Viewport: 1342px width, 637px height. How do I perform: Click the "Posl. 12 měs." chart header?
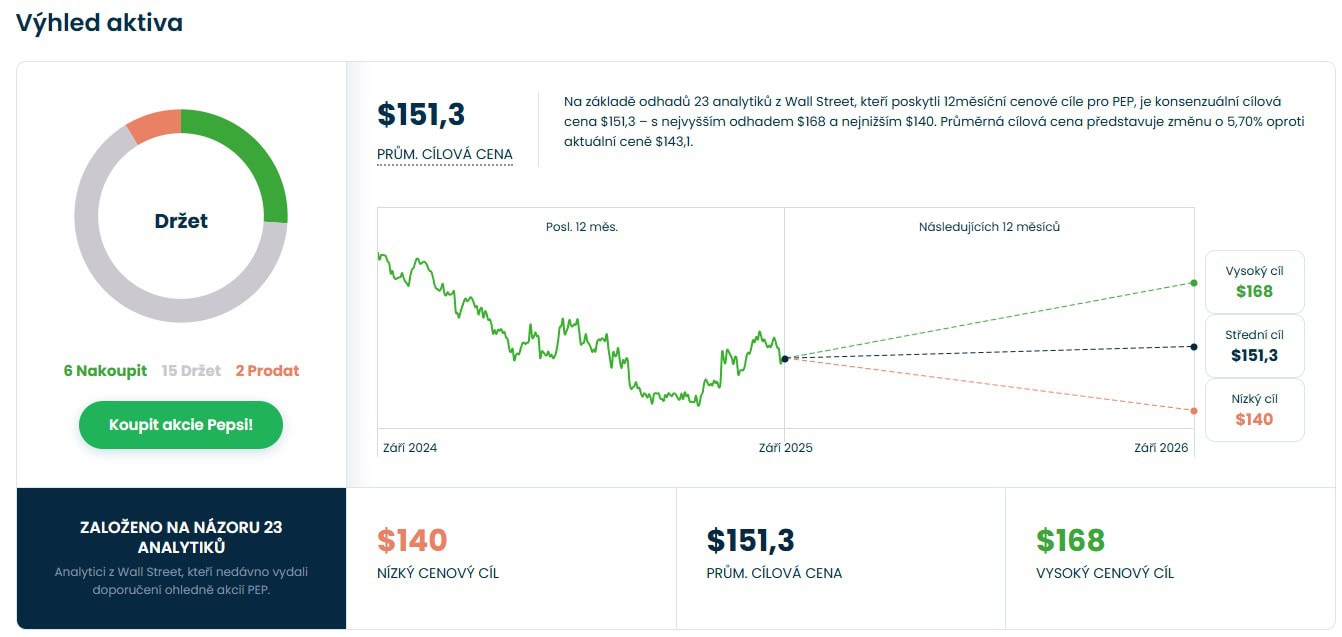(x=581, y=227)
